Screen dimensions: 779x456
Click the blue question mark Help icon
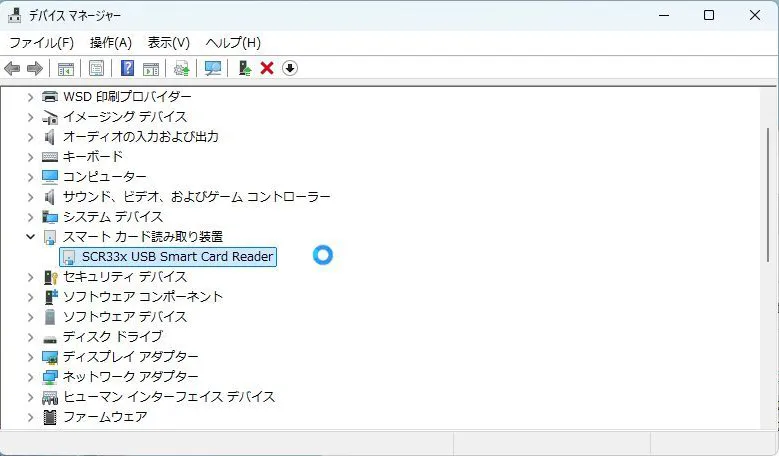point(127,68)
